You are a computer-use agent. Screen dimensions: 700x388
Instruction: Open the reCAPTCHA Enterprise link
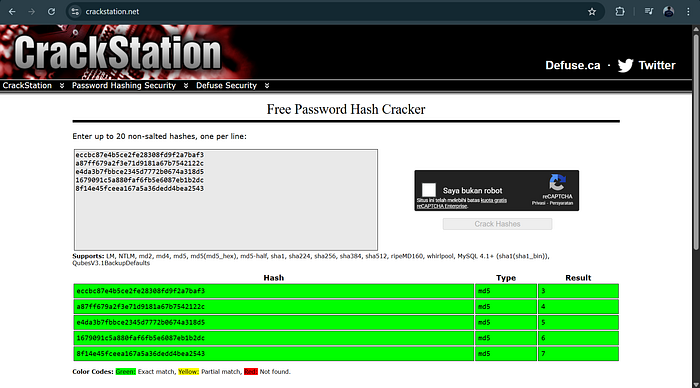(x=442, y=206)
